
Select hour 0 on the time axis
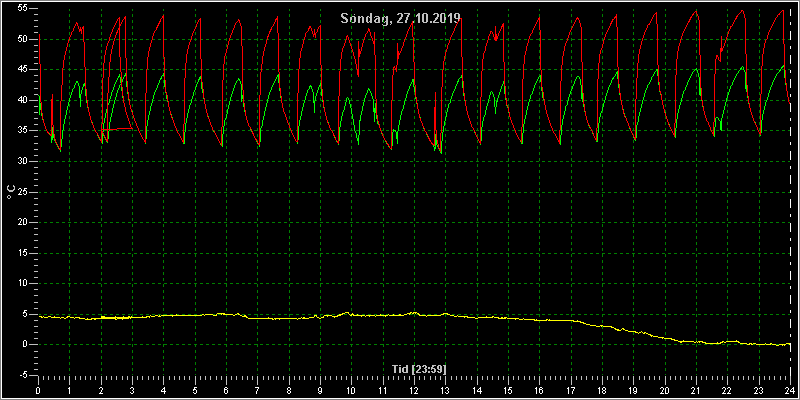coord(39,389)
